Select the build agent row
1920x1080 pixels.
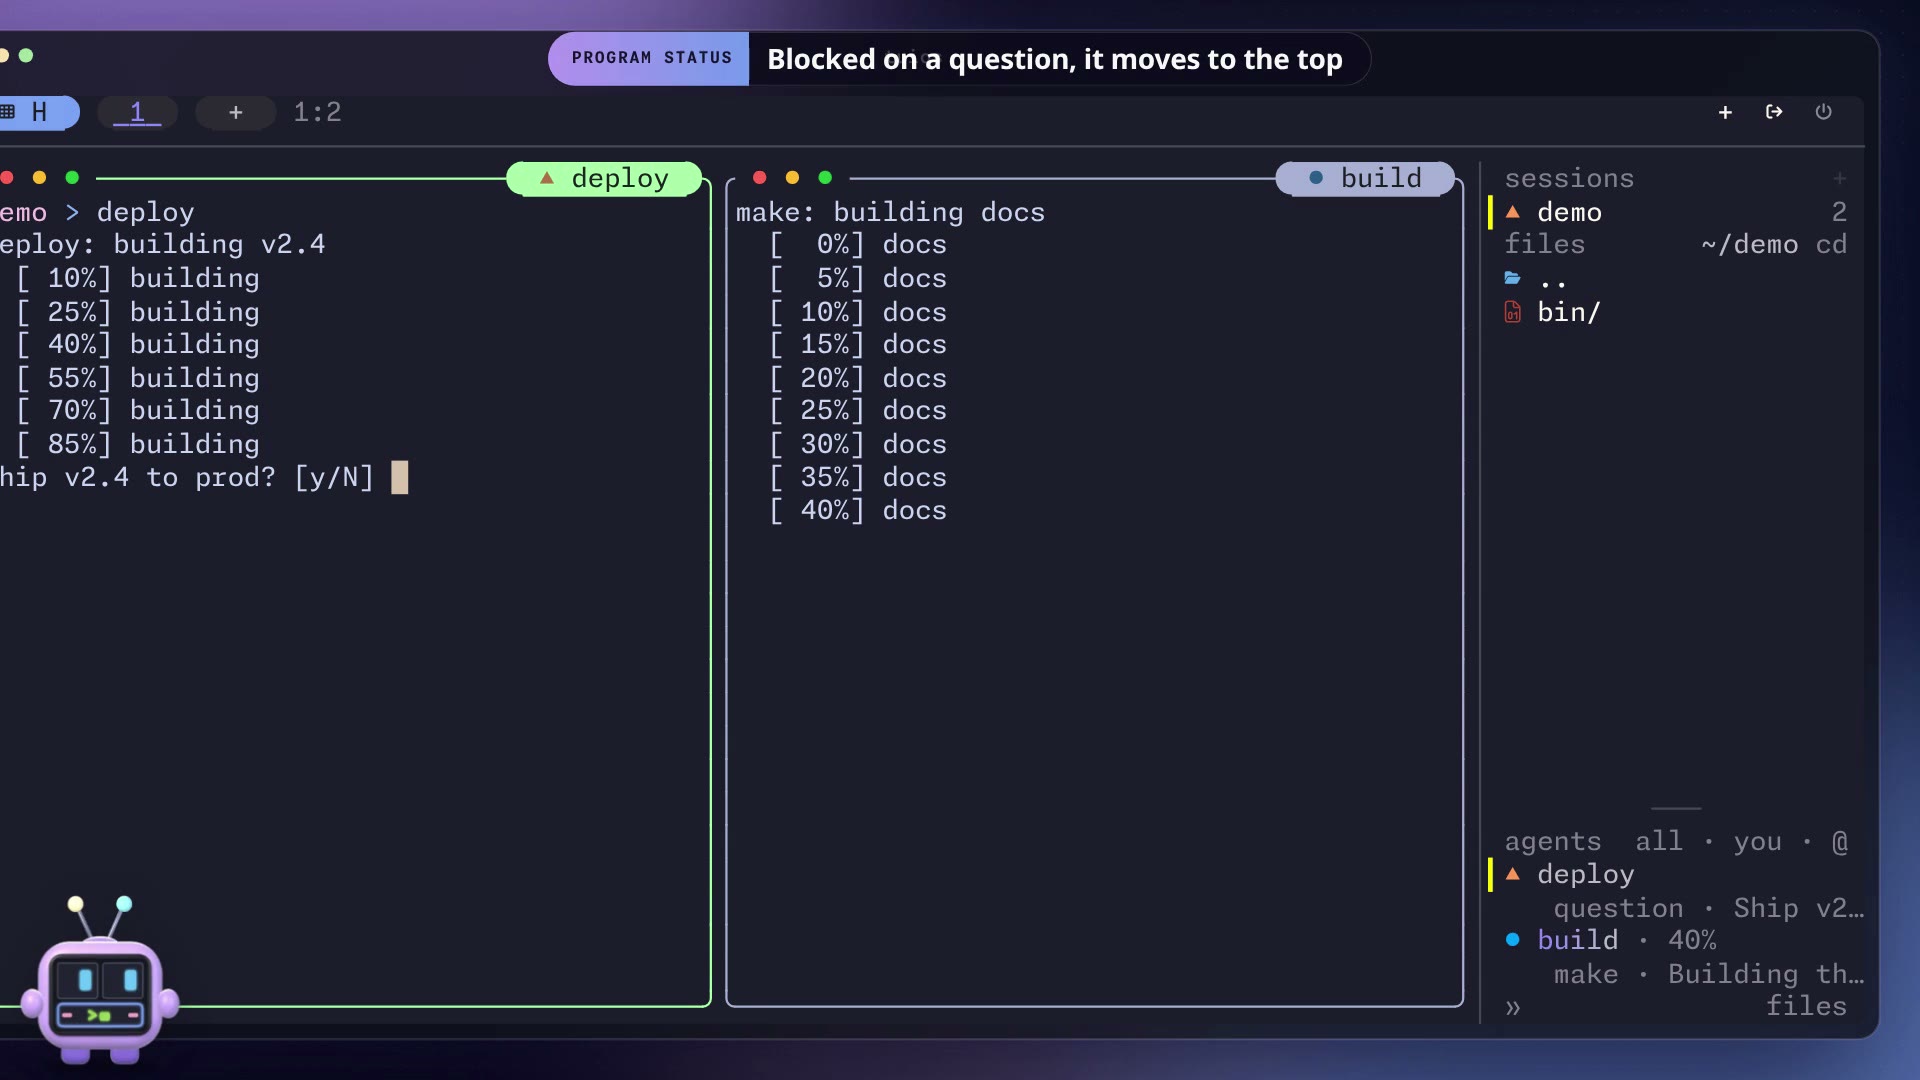coord(1675,940)
